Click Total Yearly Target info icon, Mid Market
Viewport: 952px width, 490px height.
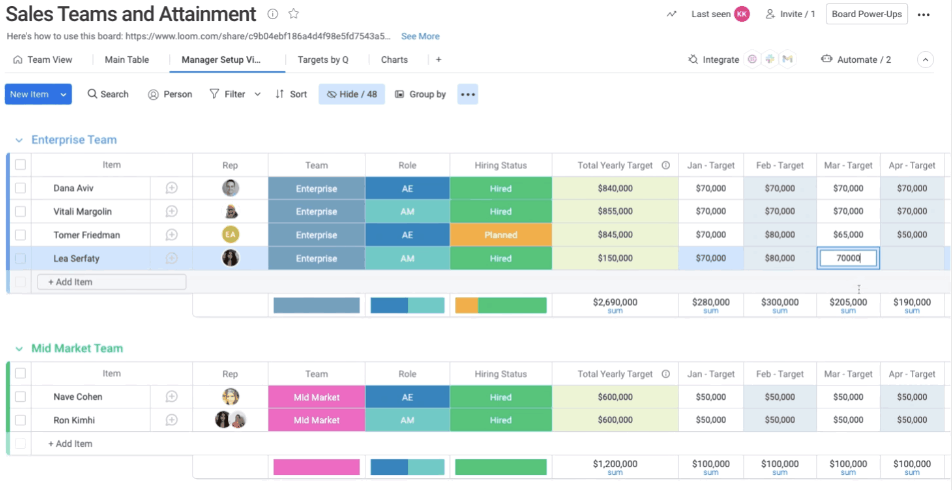coord(665,374)
